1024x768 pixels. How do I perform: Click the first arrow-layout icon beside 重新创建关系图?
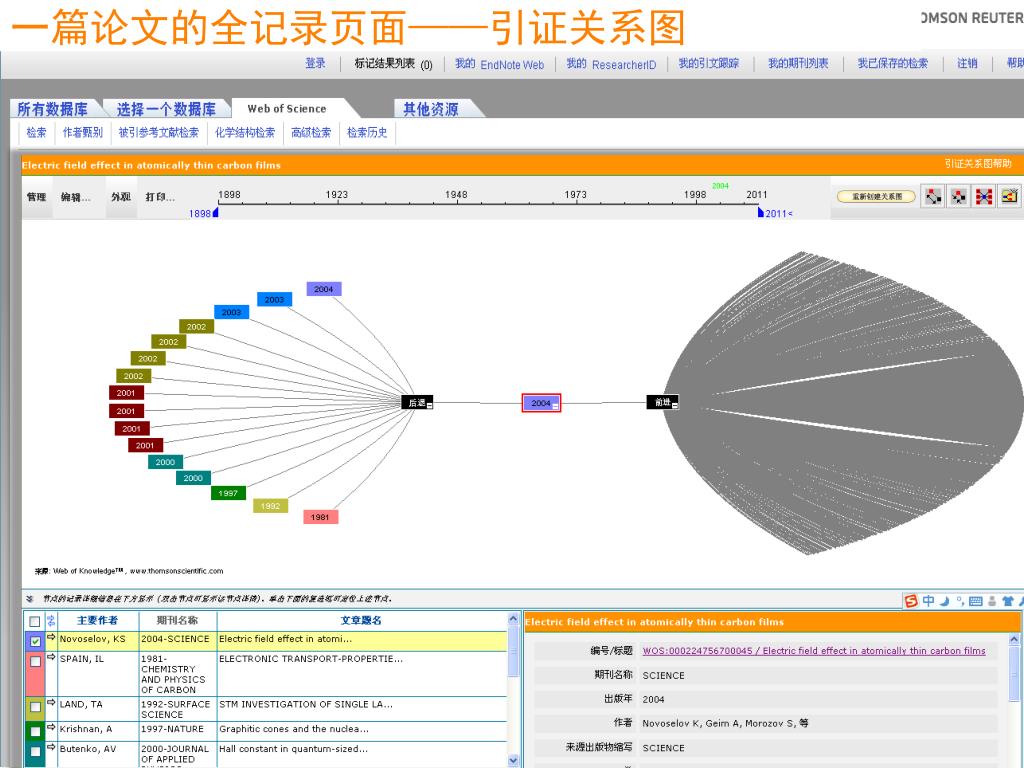pos(934,196)
